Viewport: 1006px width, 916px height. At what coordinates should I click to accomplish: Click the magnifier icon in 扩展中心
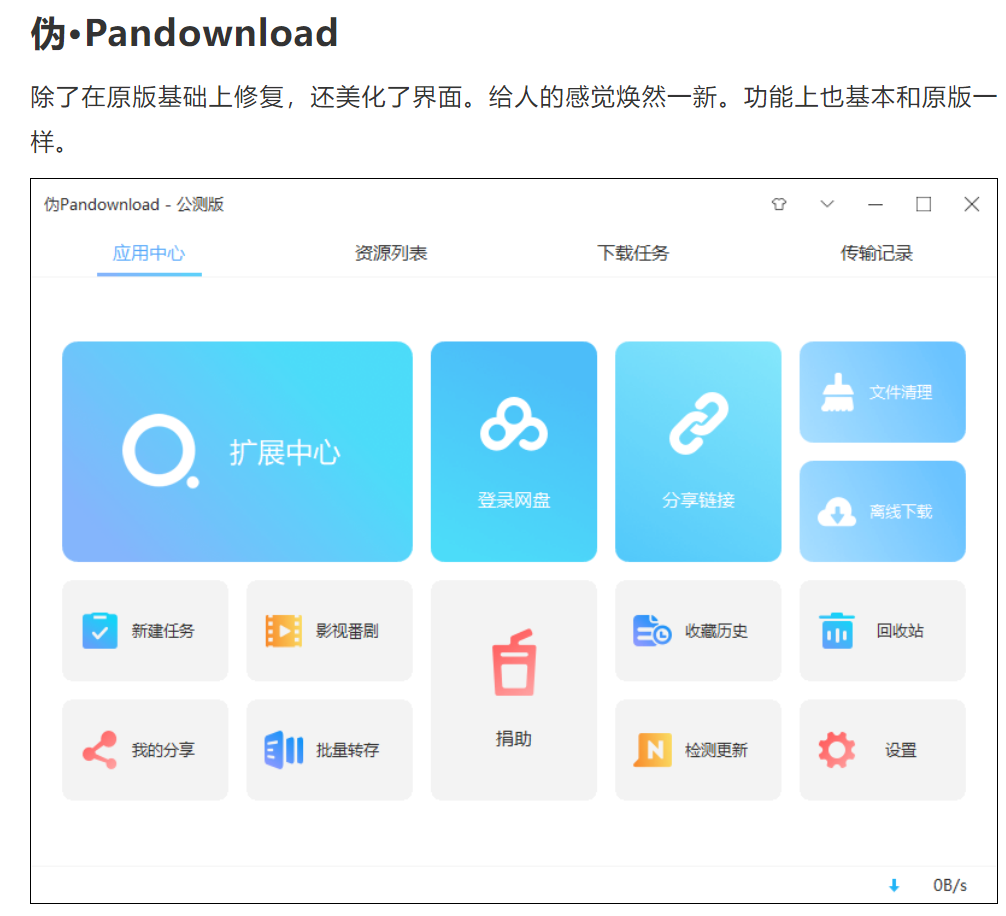click(x=160, y=451)
